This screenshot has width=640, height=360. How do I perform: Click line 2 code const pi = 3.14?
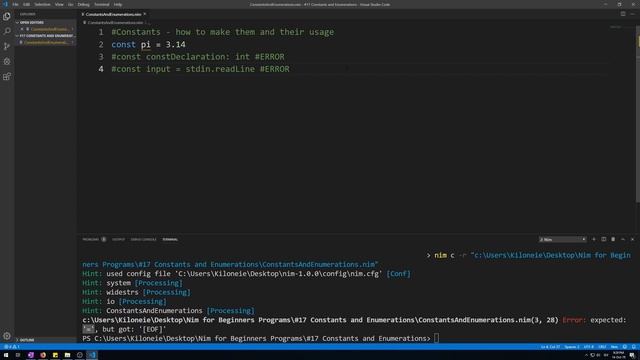click(x=148, y=44)
